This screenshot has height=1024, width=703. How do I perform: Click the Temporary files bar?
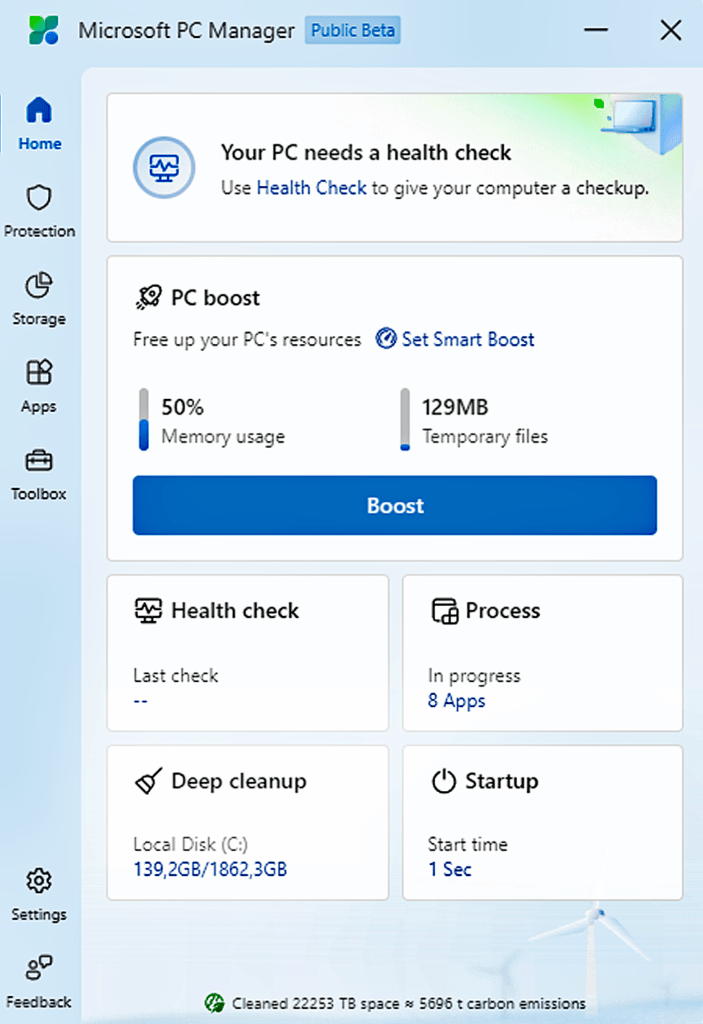tap(405, 419)
